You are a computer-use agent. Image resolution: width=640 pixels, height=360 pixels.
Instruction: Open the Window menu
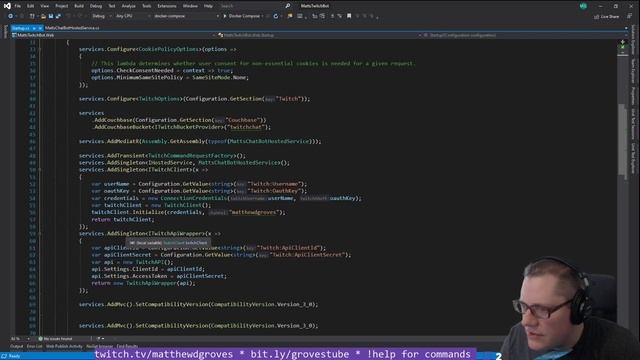point(190,6)
